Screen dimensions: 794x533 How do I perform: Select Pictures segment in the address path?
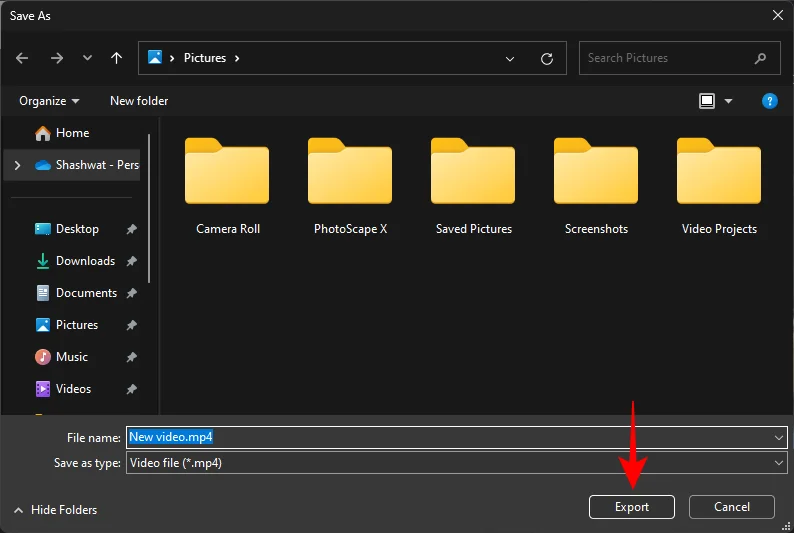tap(205, 58)
